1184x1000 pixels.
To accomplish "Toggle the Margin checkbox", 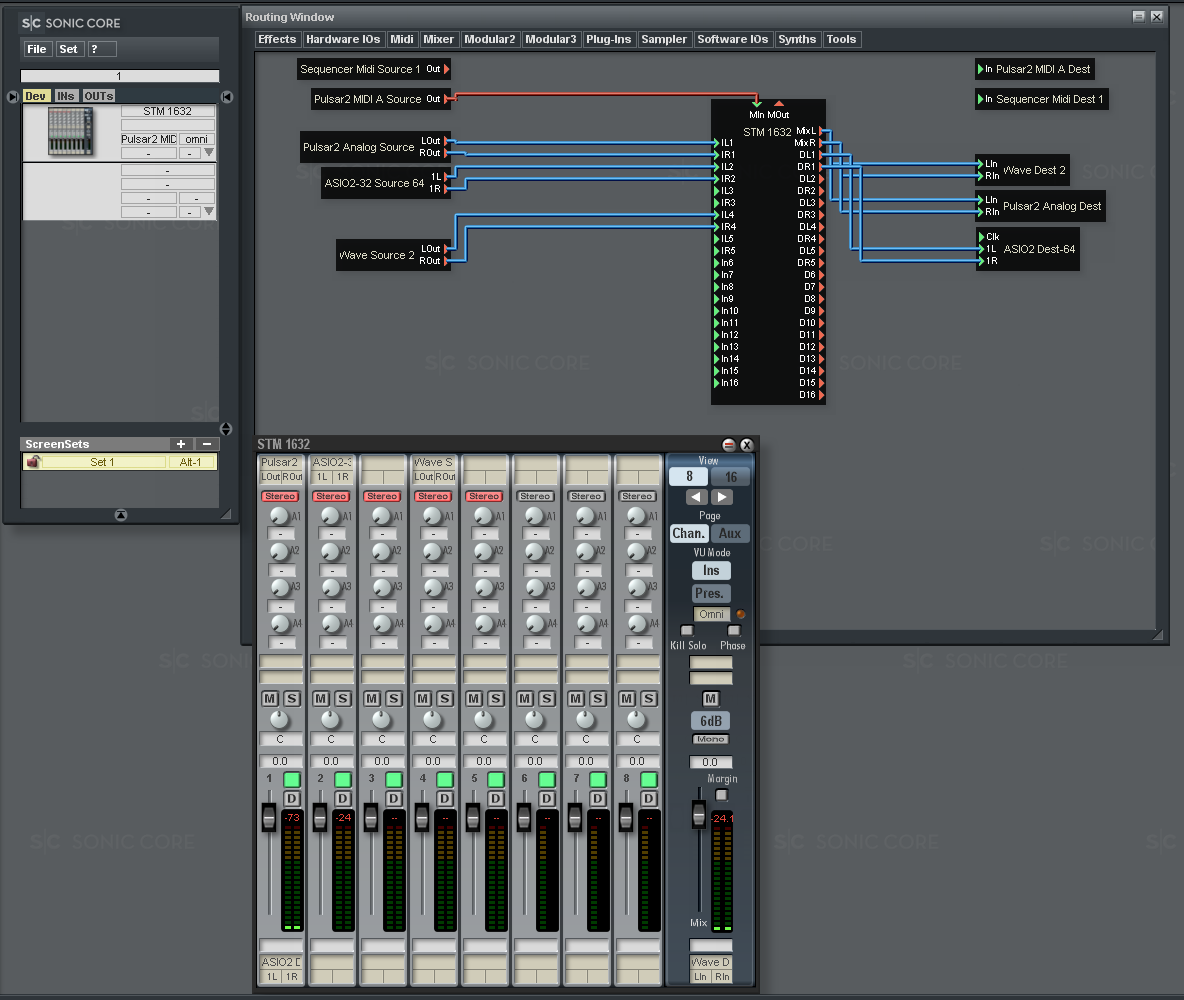I will 721,795.
